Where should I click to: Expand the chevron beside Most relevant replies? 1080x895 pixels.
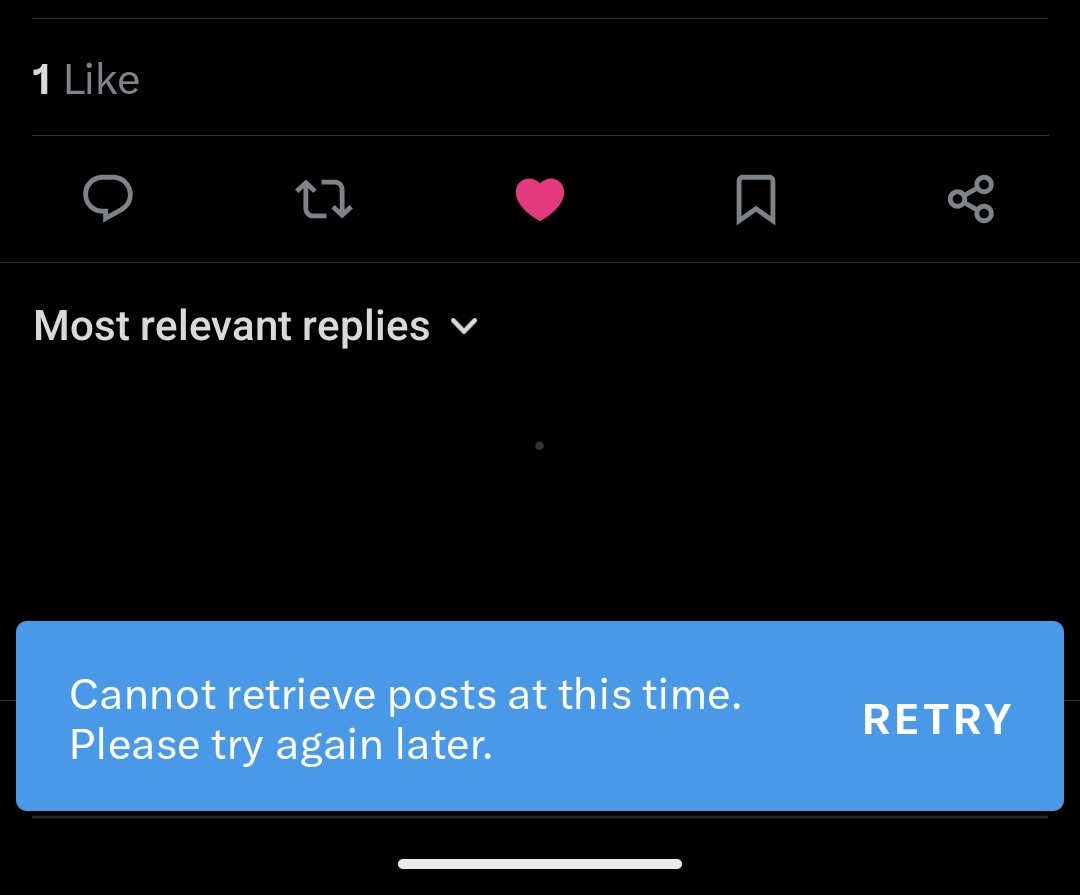tap(464, 326)
